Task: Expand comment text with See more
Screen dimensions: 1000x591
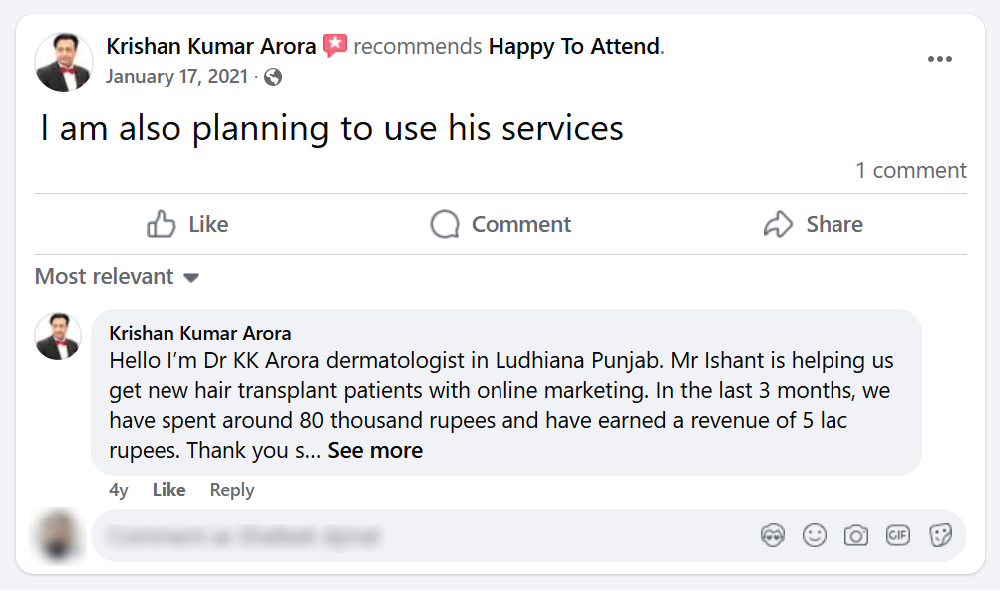Action: point(375,451)
